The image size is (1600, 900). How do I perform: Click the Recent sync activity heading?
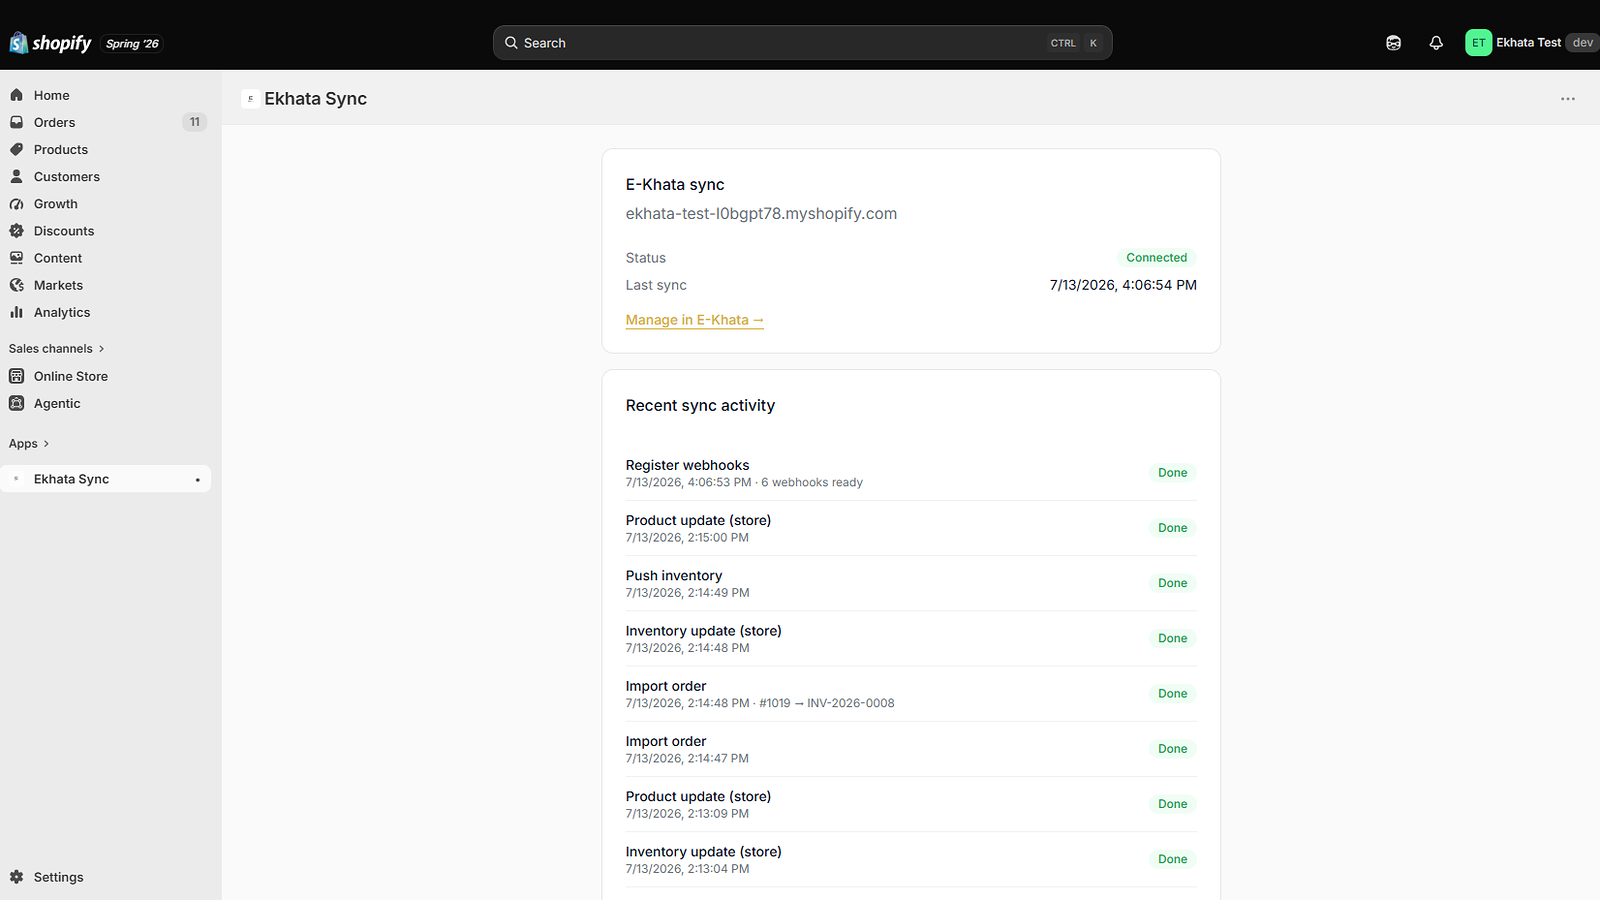[x=700, y=405]
